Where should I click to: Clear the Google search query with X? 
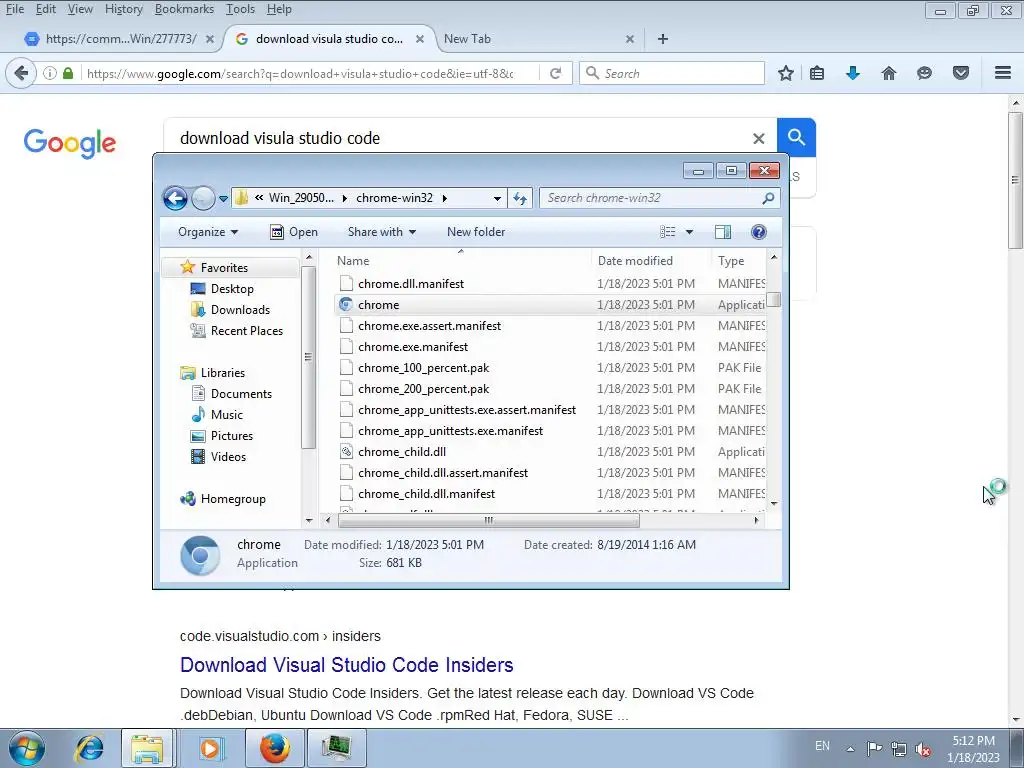[x=758, y=138]
